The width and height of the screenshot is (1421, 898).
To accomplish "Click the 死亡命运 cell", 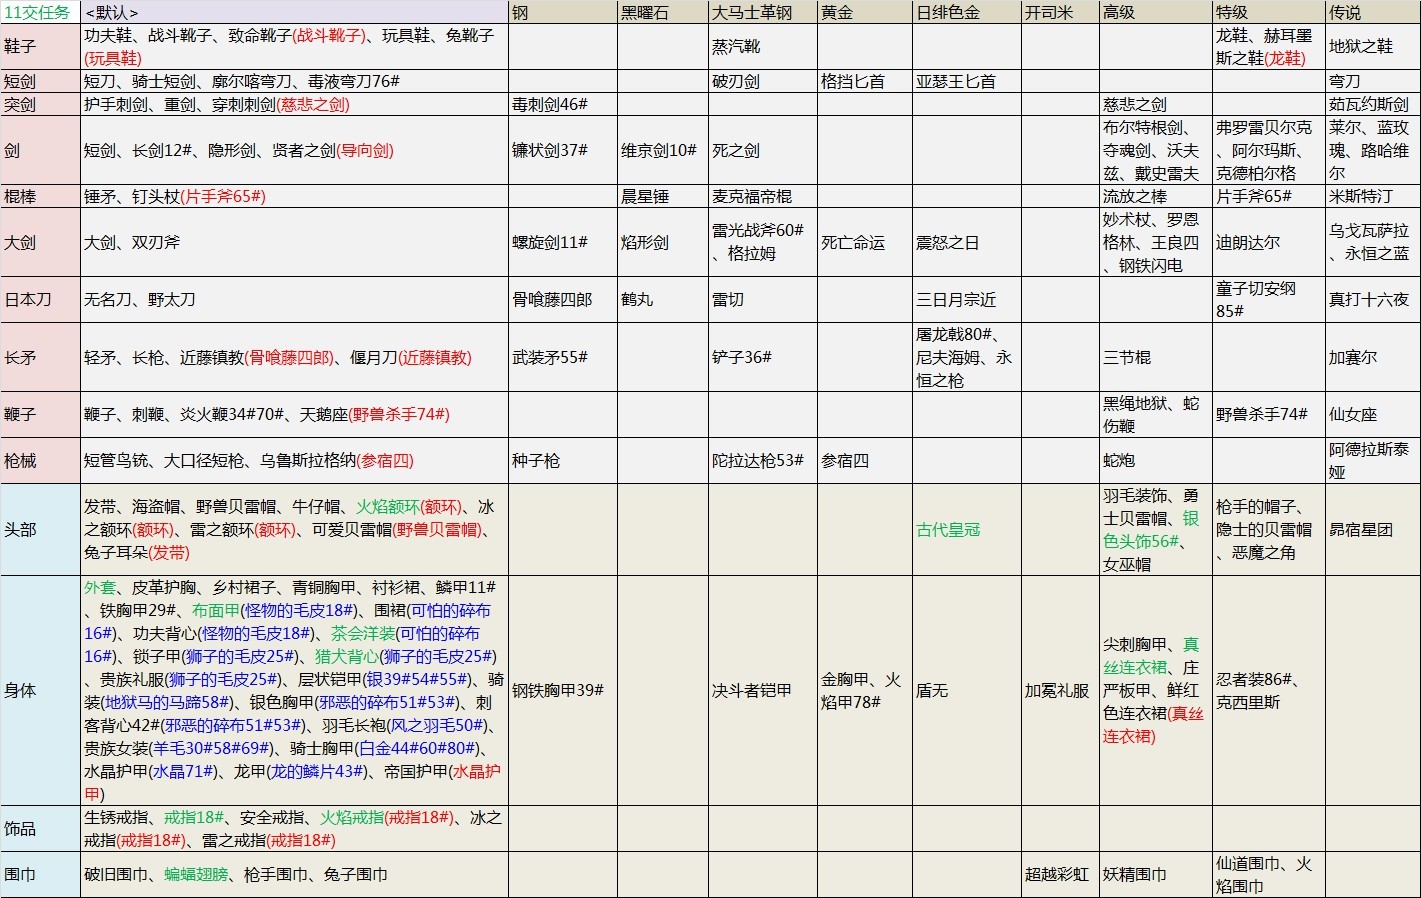I will coord(853,242).
